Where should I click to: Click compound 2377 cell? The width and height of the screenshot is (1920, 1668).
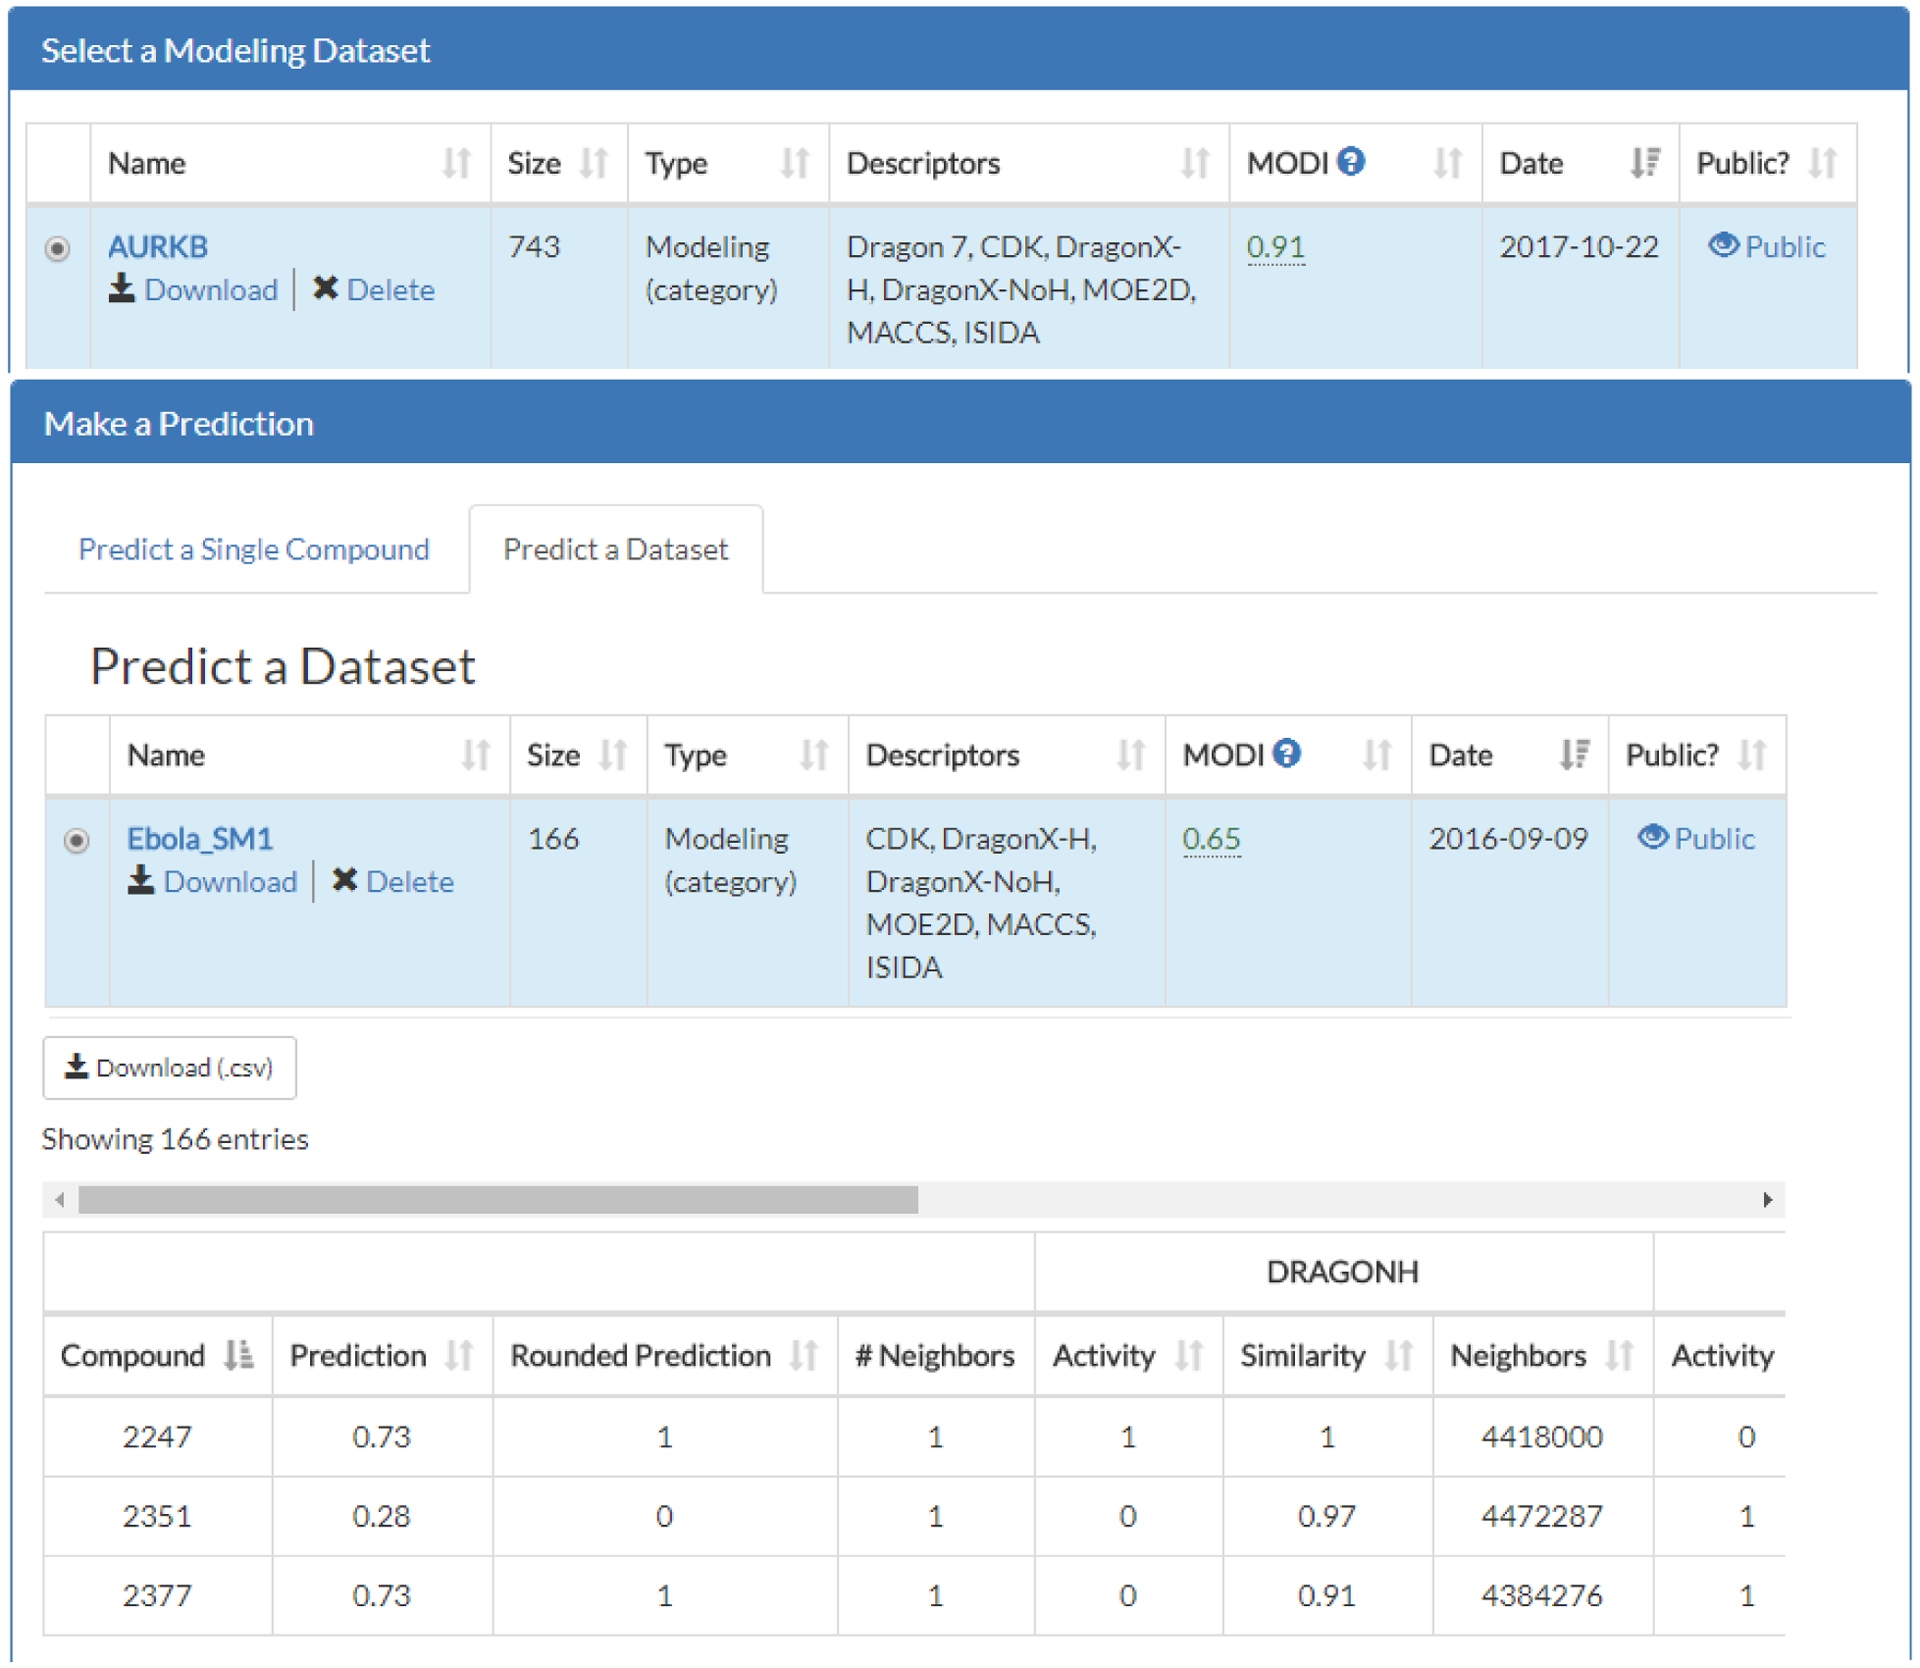tap(157, 1596)
